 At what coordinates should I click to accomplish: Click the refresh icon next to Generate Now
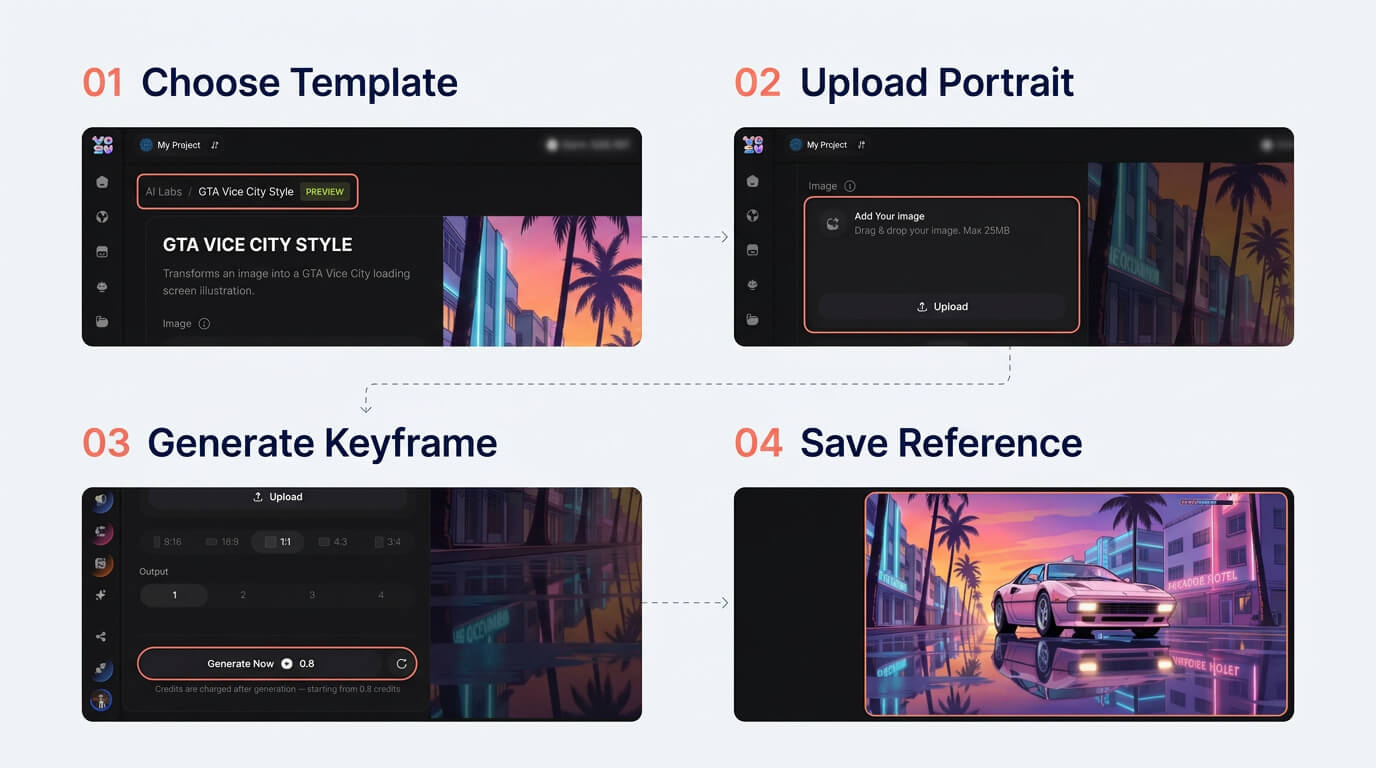[x=401, y=663]
